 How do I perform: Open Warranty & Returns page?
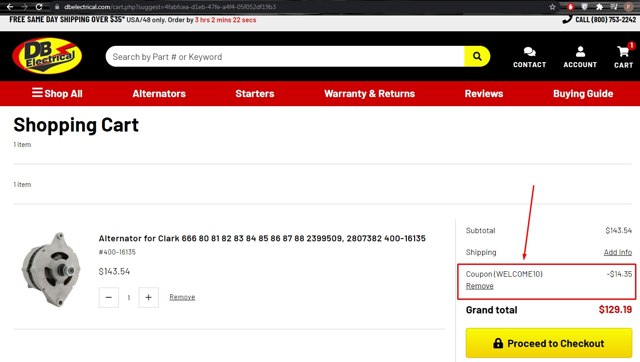369,93
